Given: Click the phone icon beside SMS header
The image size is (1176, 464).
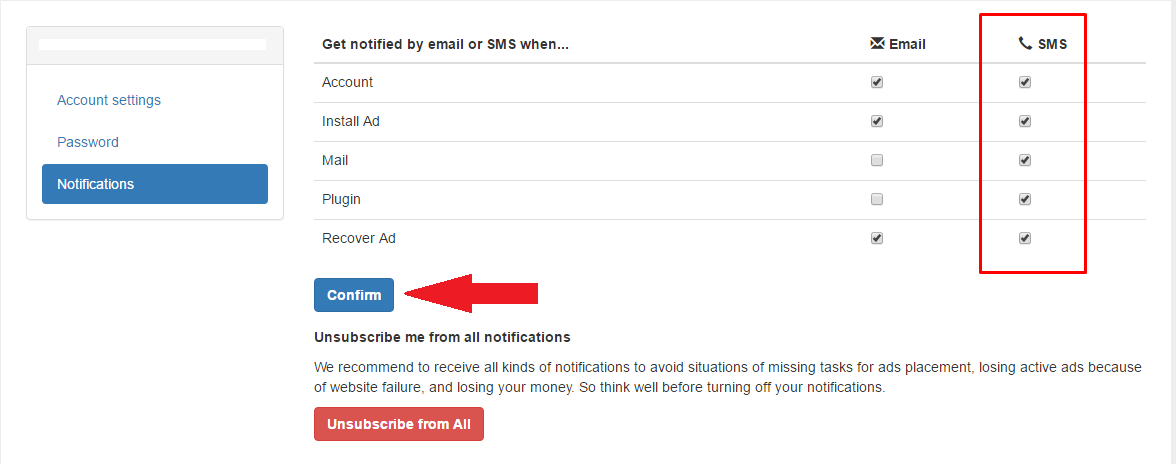Looking at the screenshot, I should coord(1024,43).
